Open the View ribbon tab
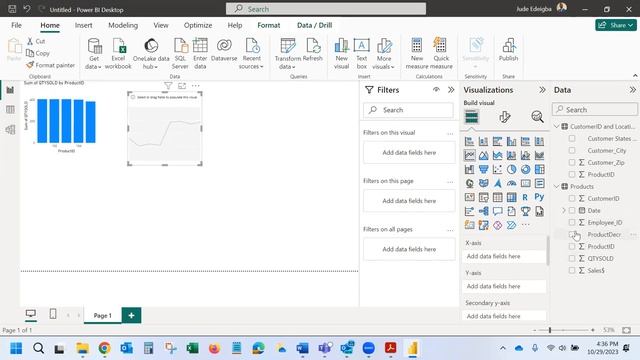The height and width of the screenshot is (360, 640). tap(161, 25)
